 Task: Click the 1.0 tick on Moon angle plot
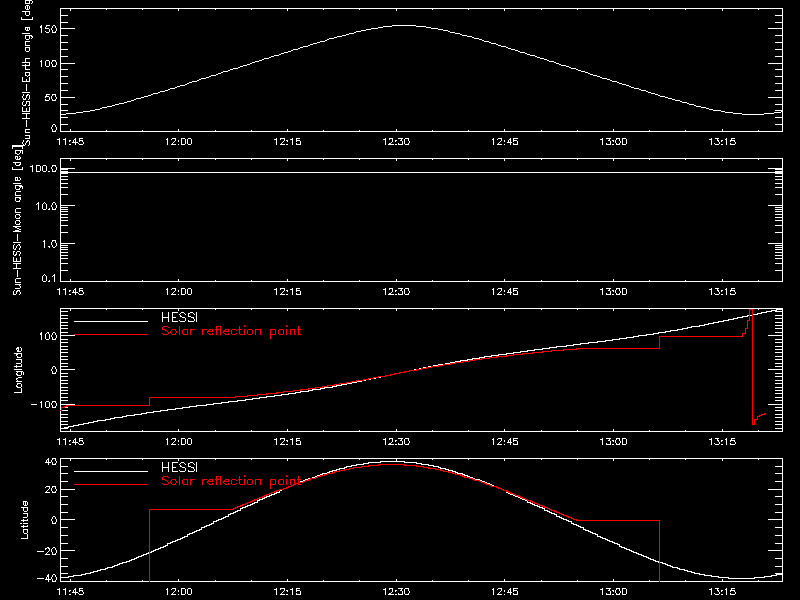[48, 244]
